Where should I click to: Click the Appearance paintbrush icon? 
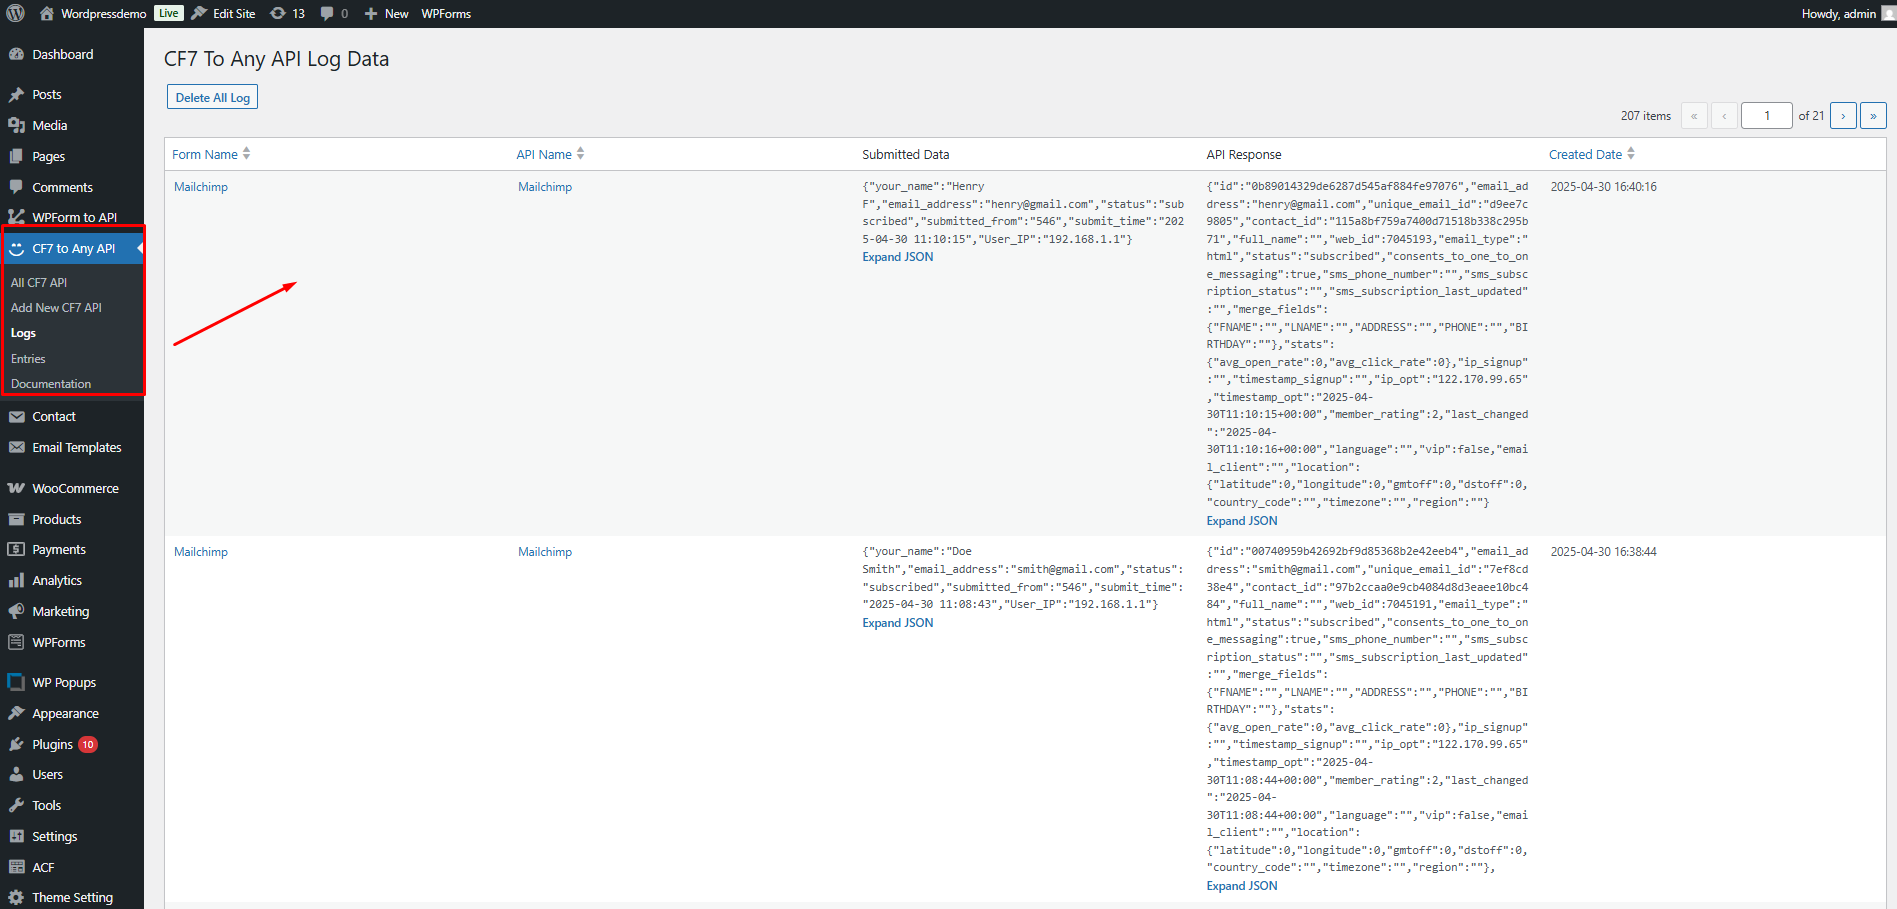coord(16,713)
